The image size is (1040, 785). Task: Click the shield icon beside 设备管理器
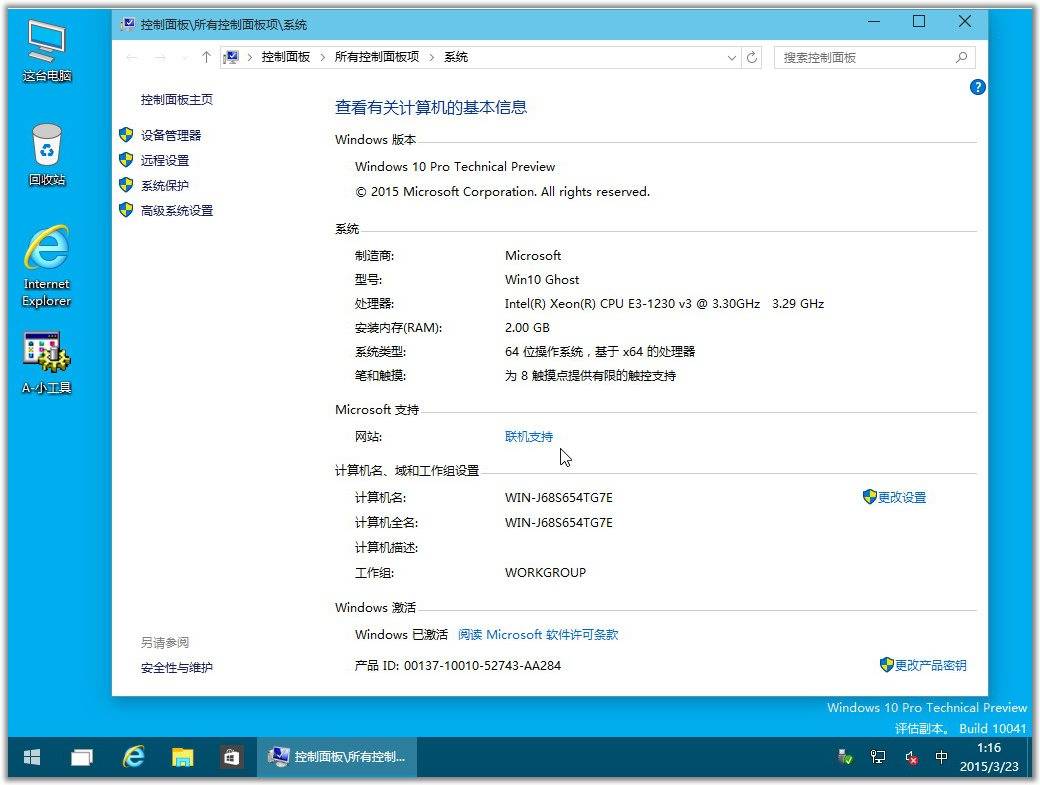(126, 135)
